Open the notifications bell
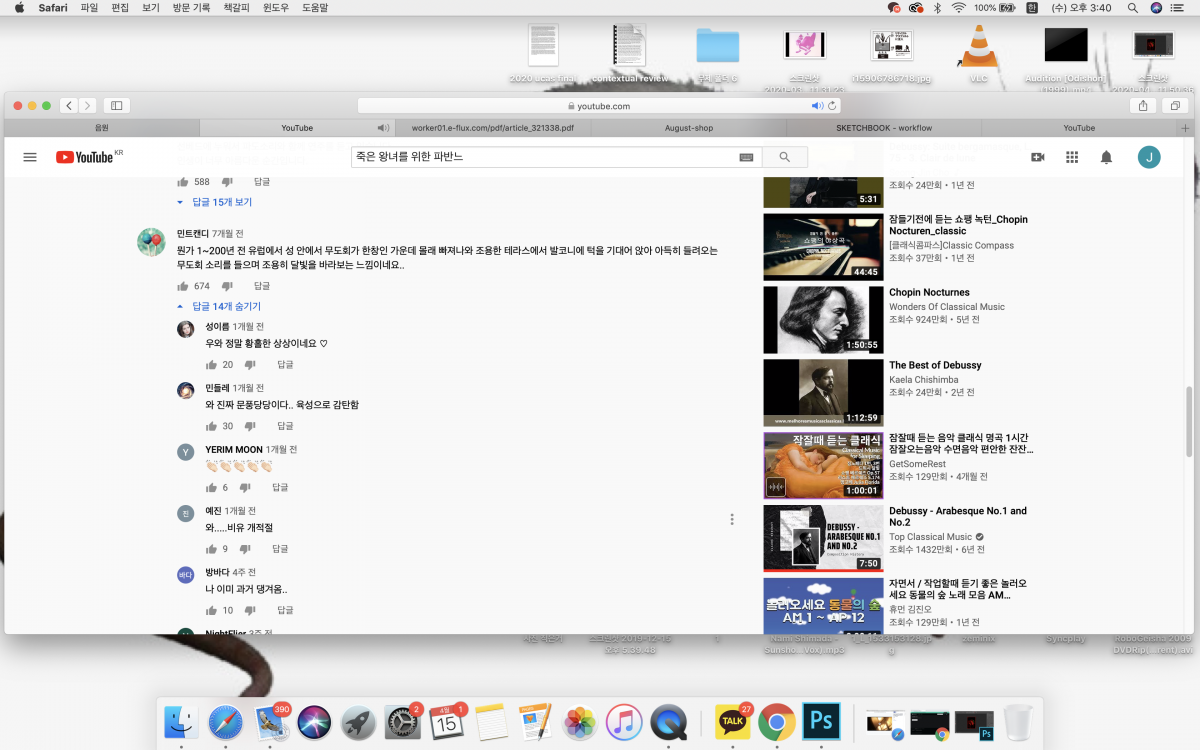Viewport: 1200px width, 750px height. pyautogui.click(x=1106, y=157)
